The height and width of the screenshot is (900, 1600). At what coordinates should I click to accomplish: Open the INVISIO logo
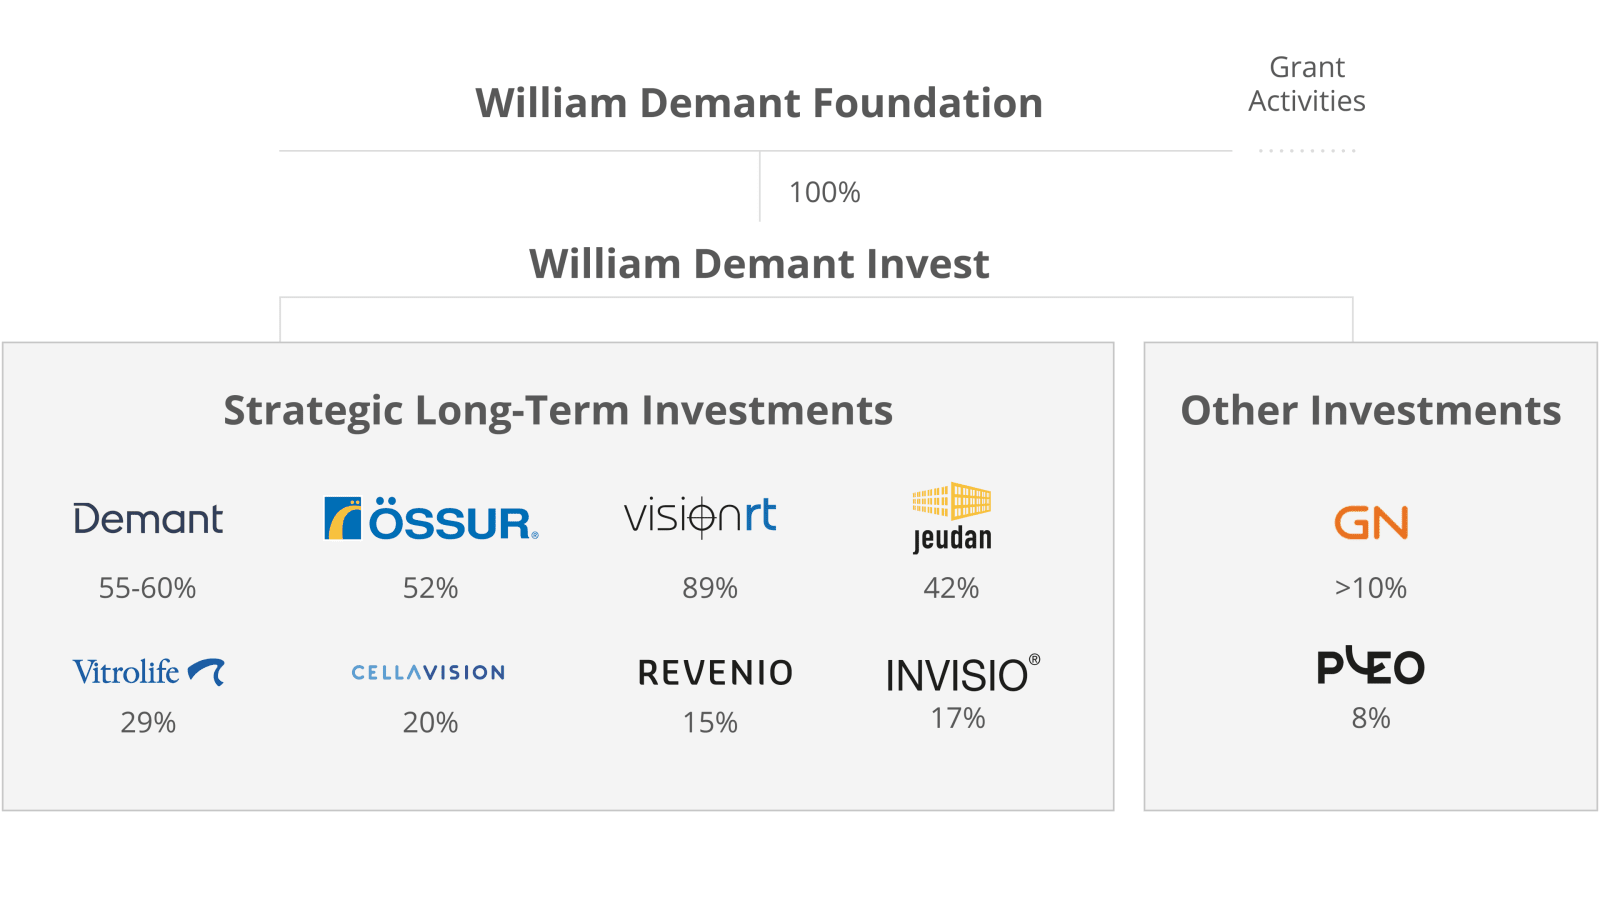click(963, 674)
